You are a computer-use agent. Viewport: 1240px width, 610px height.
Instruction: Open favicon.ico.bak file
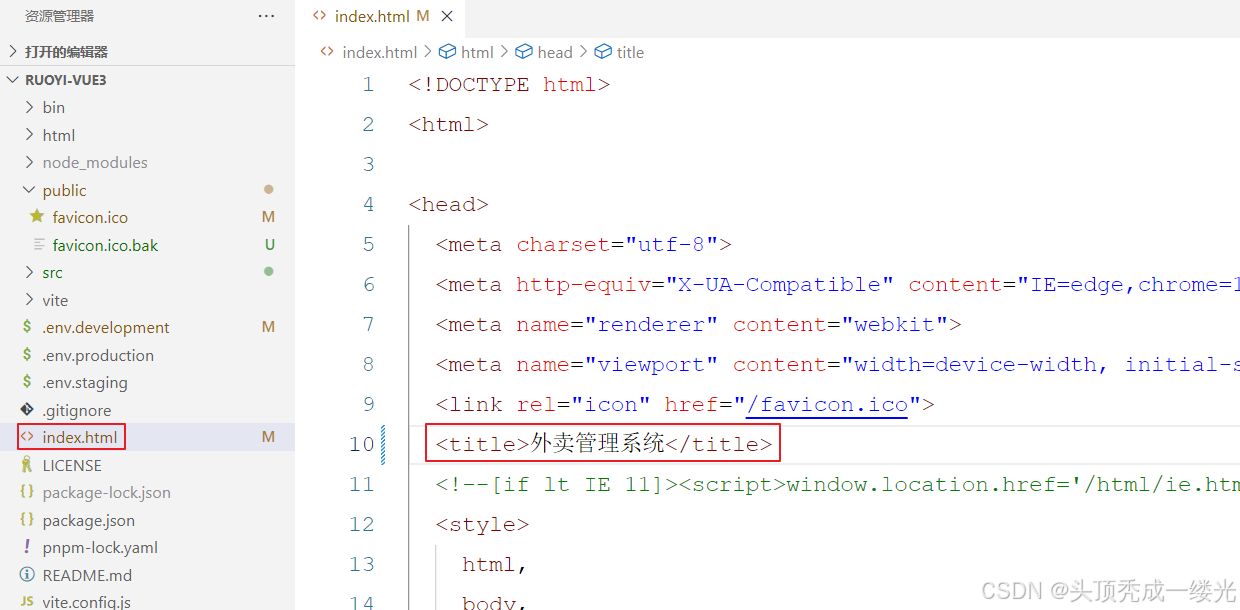[x=105, y=245]
